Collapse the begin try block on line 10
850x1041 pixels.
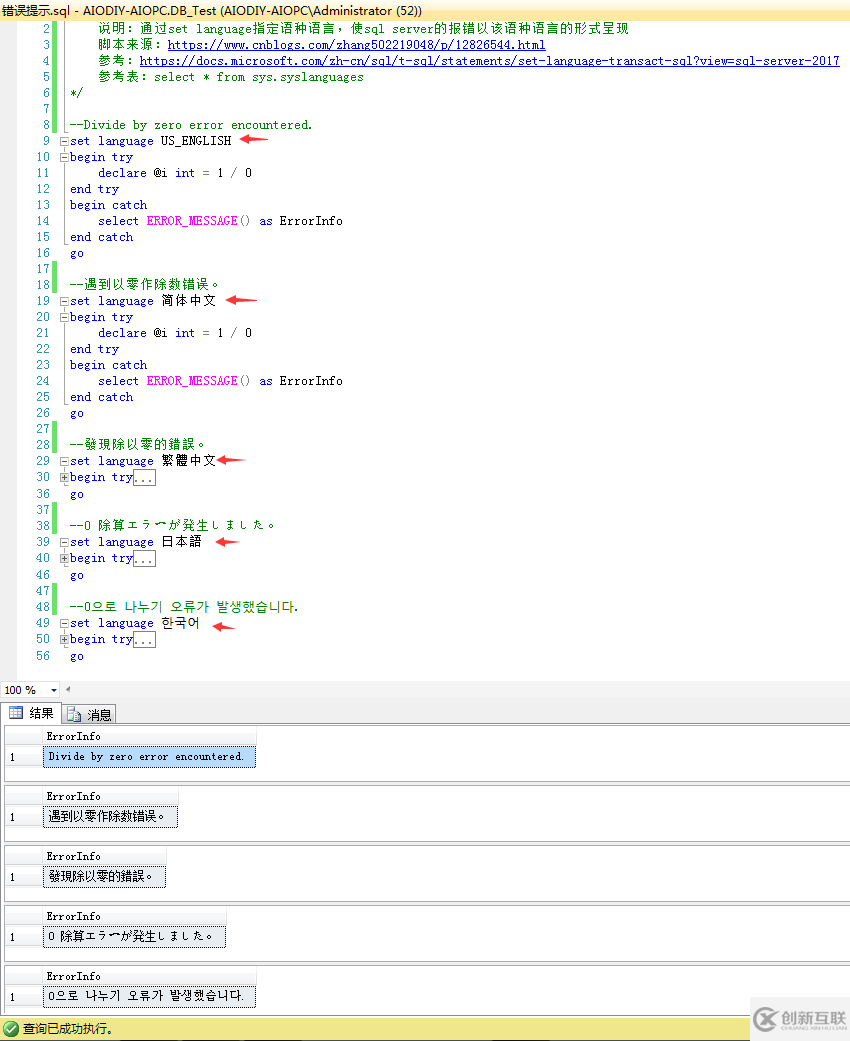tap(62, 156)
